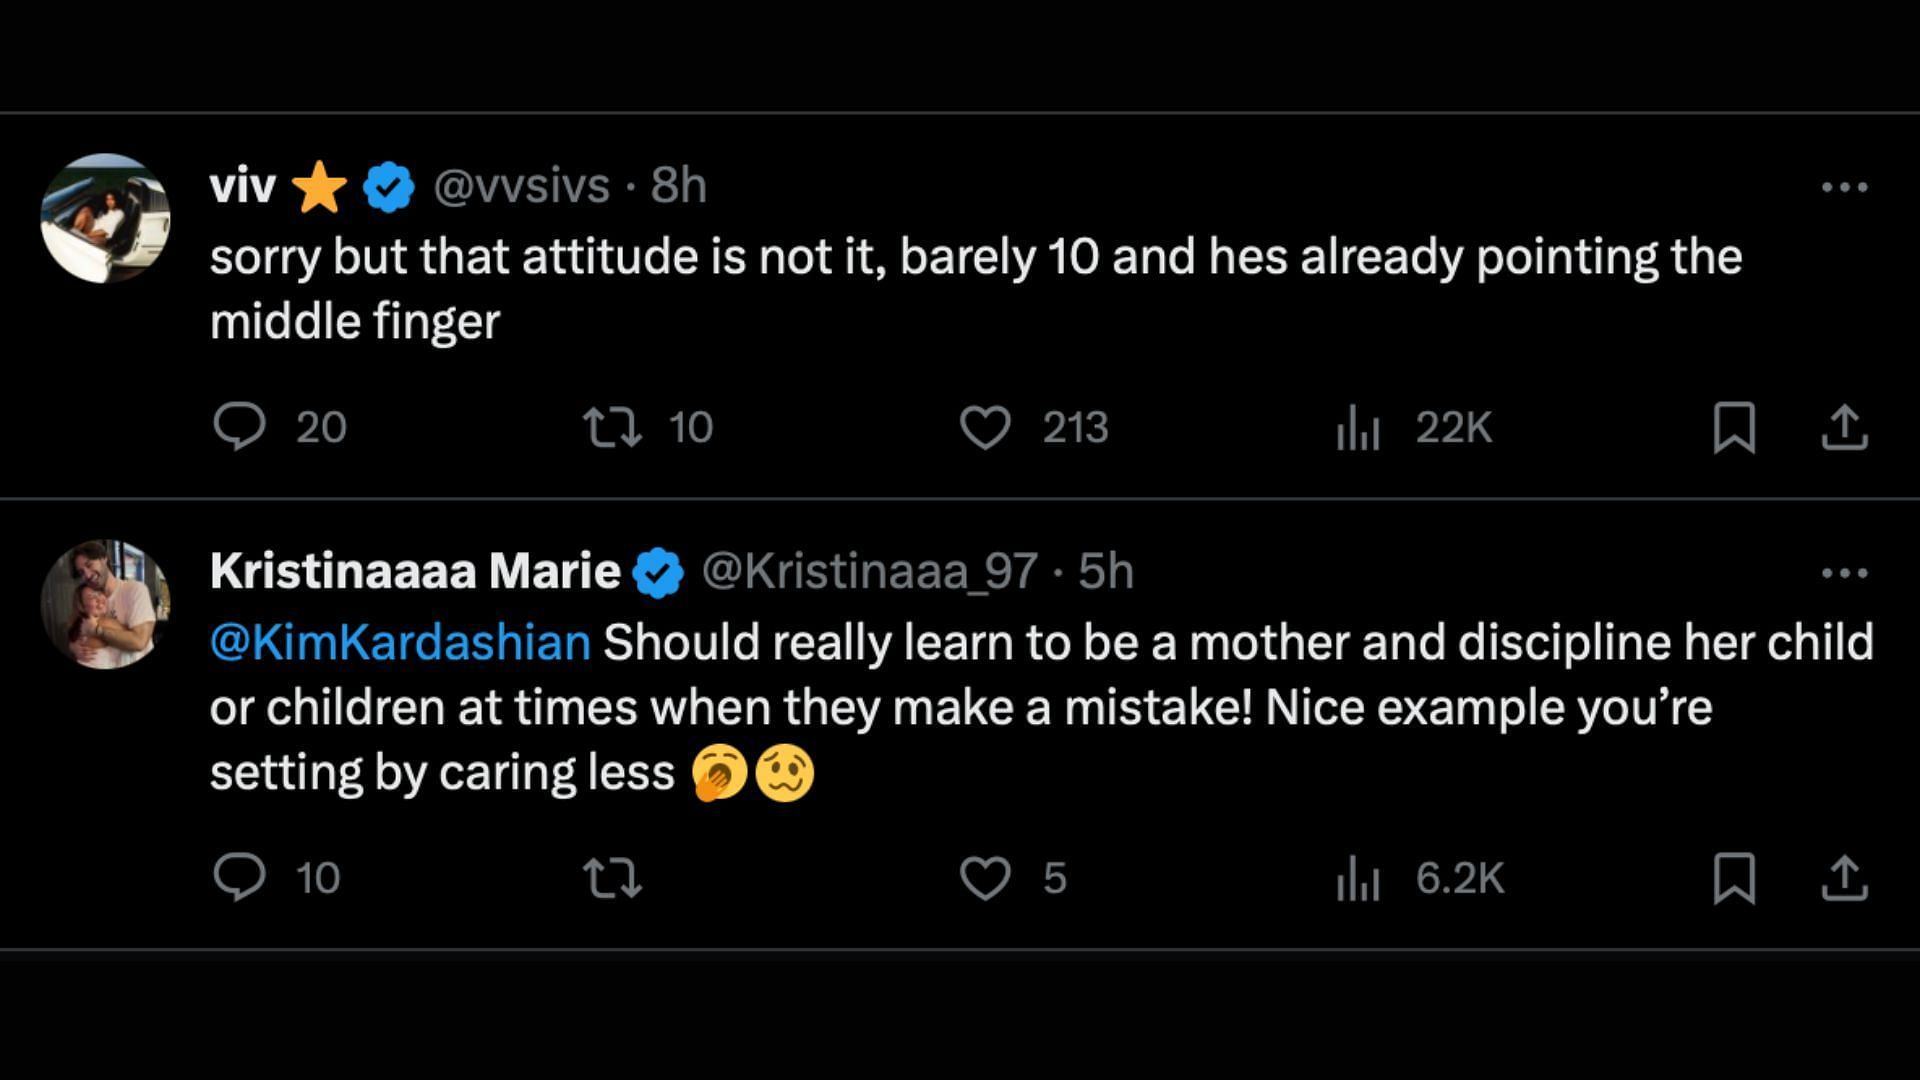Share viv's tweet
The image size is (1920, 1080).
coord(1844,428)
